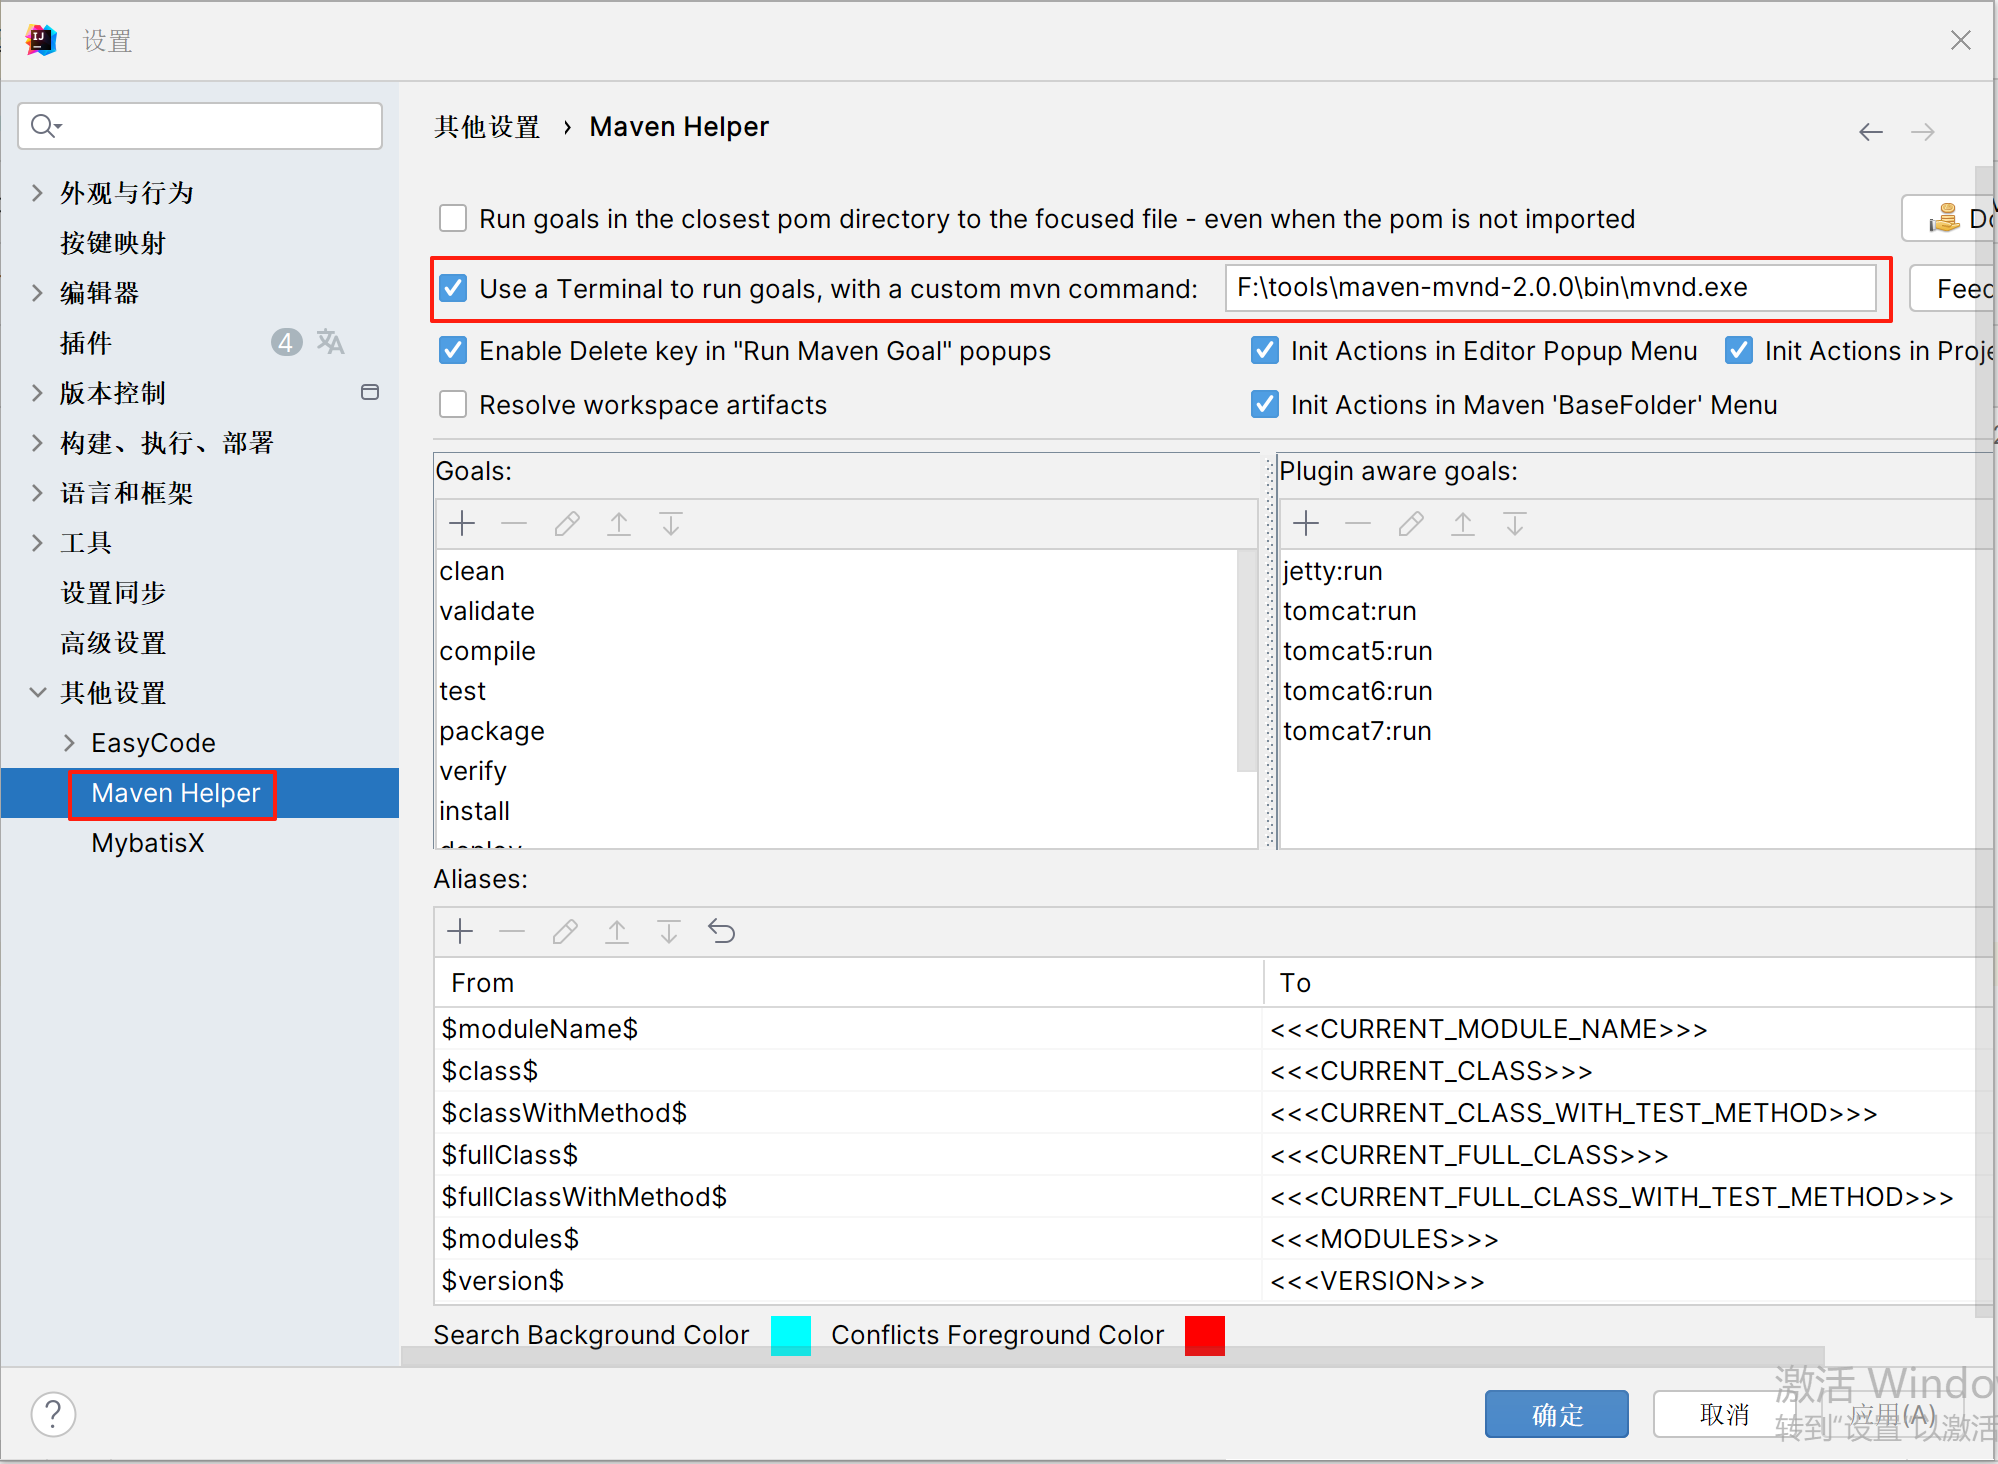Screen dimensions: 1998x1464
Task: Click the reset aliases undo arrow icon
Action: pos(721,932)
